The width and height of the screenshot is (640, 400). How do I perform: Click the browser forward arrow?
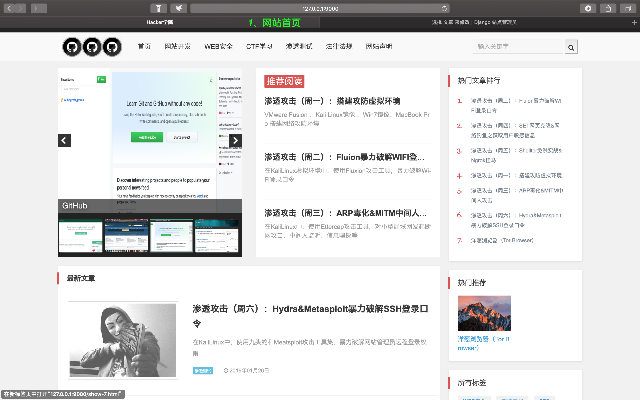[x=39, y=7]
